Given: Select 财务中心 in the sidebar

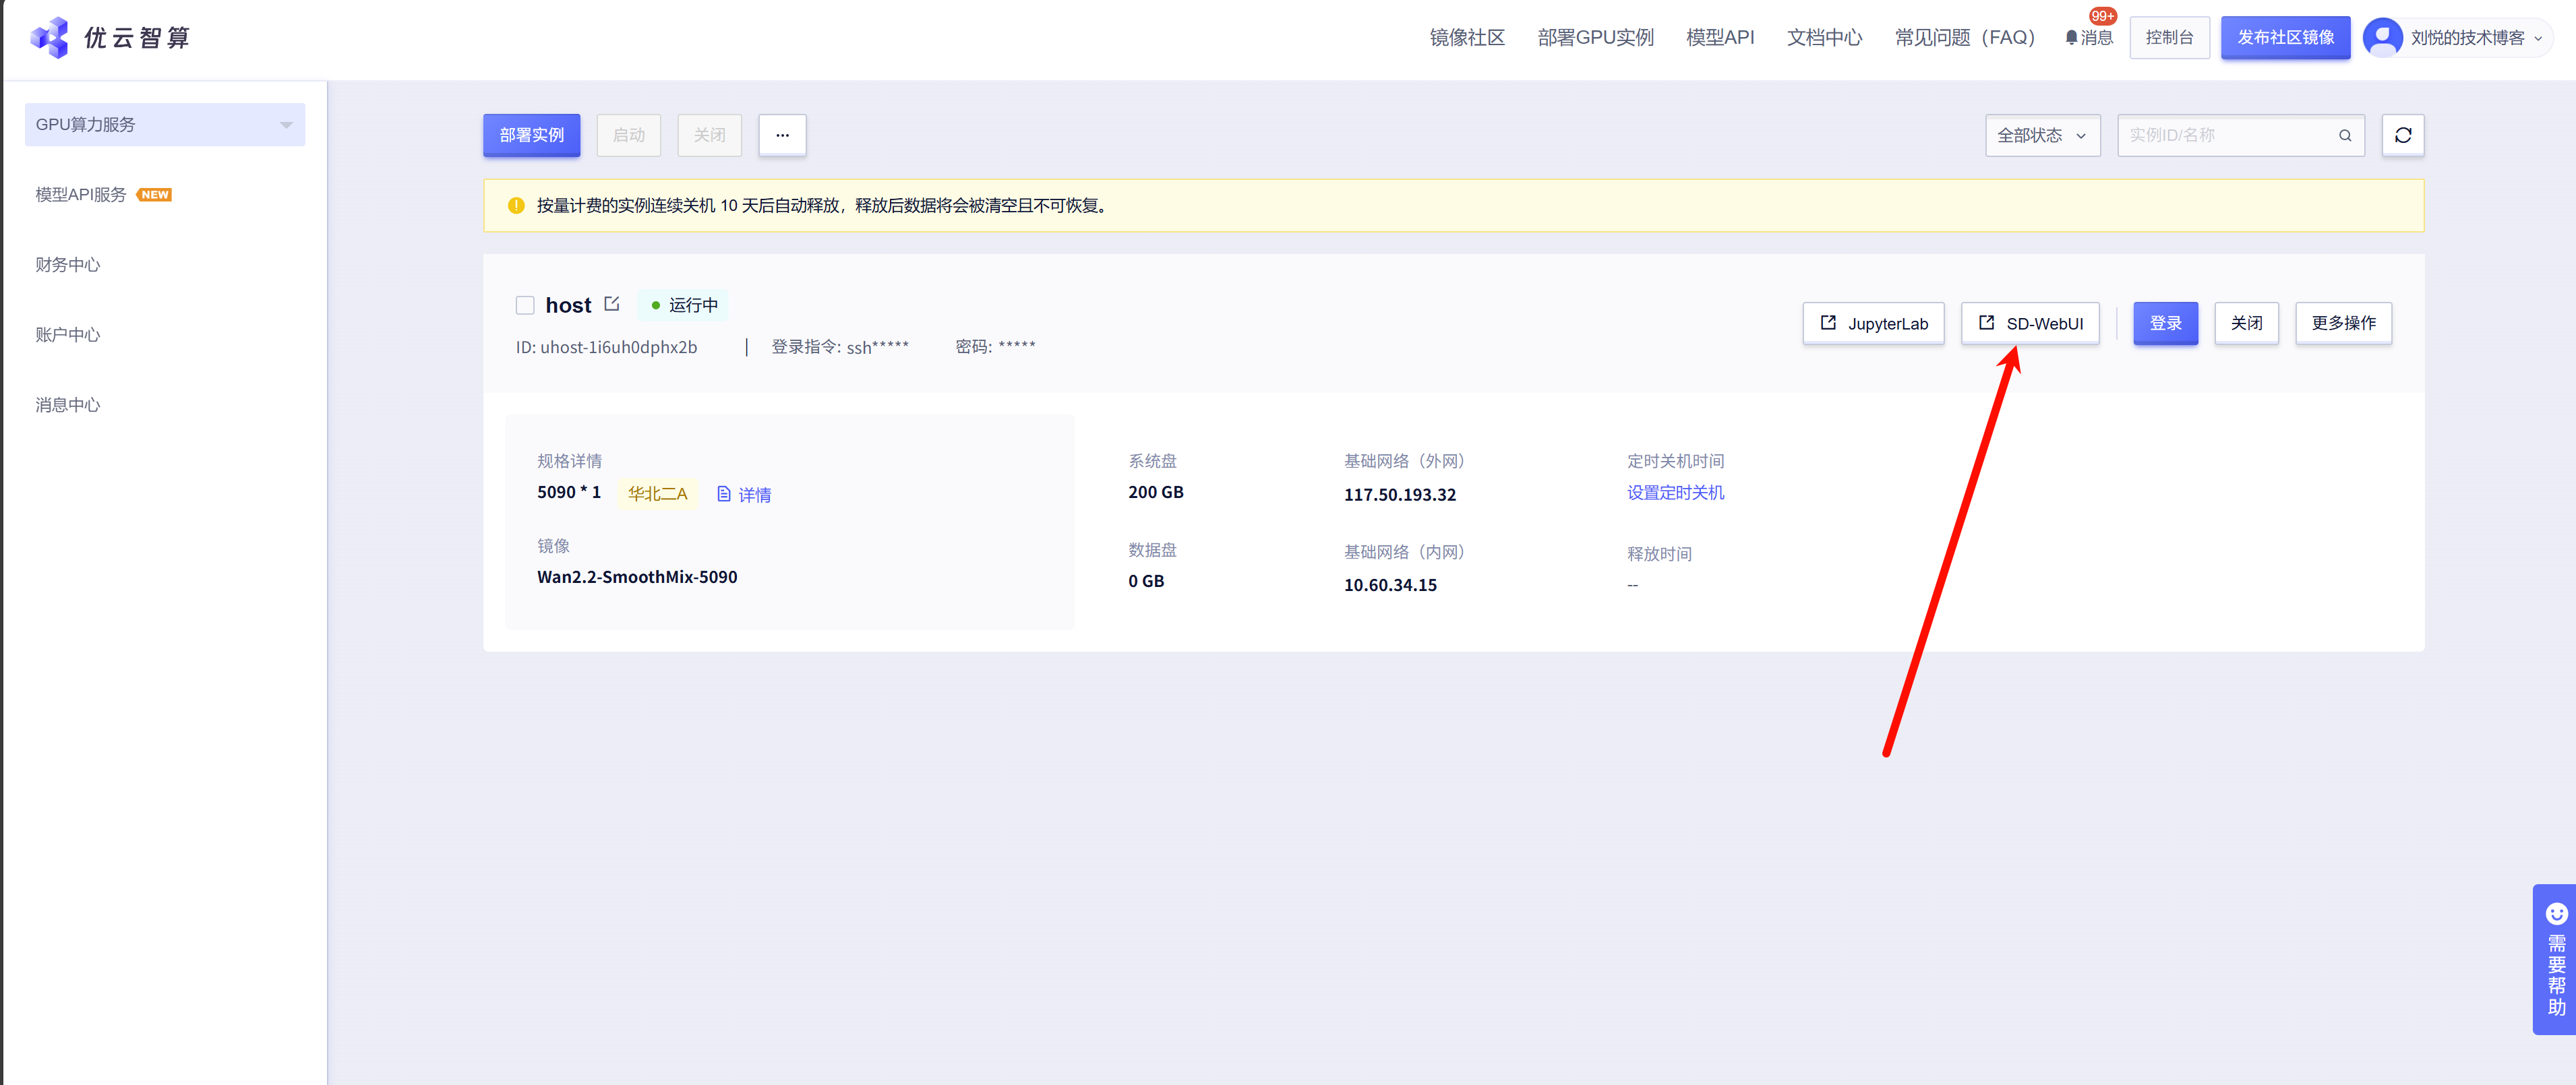Looking at the screenshot, I should point(68,265).
